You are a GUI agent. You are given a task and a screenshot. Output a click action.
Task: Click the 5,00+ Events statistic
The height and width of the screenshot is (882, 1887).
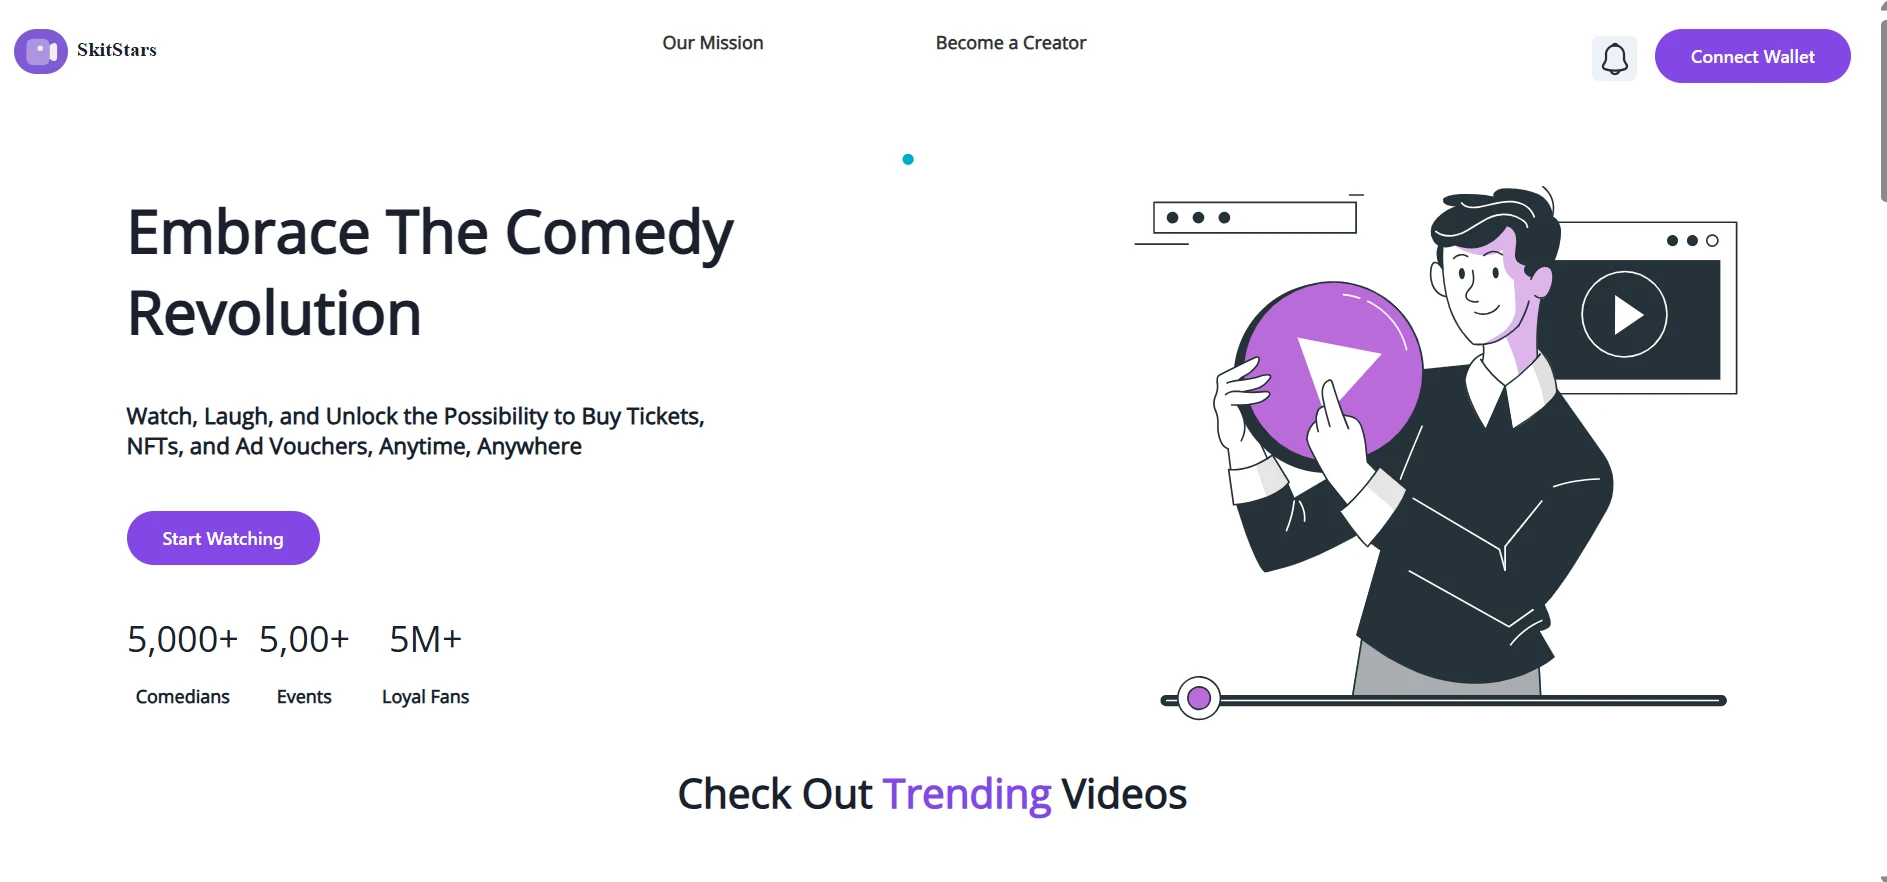tap(304, 665)
